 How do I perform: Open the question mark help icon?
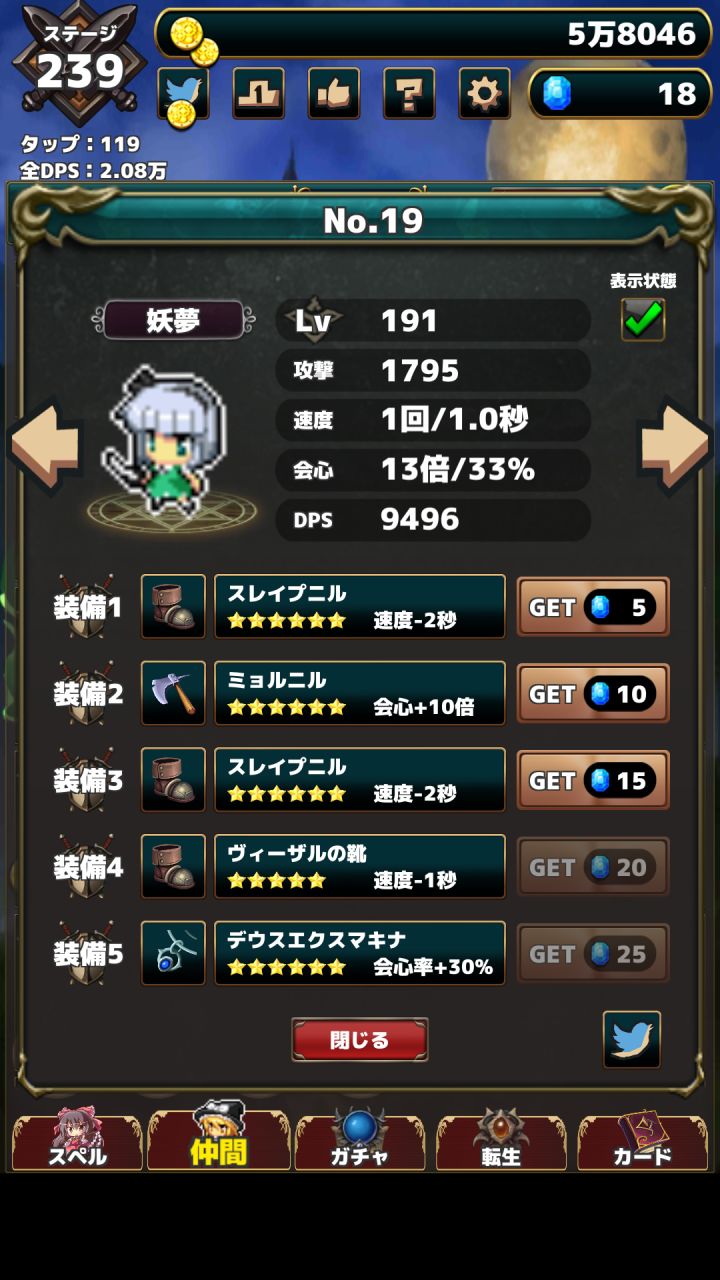[x=409, y=94]
